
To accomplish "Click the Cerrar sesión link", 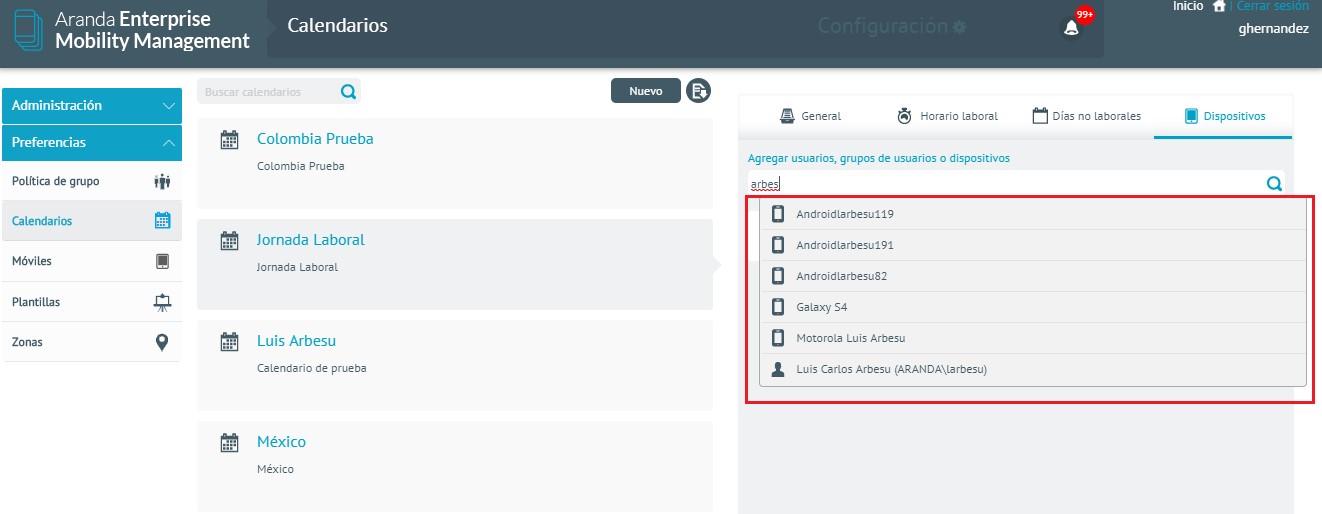I will (1272, 6).
